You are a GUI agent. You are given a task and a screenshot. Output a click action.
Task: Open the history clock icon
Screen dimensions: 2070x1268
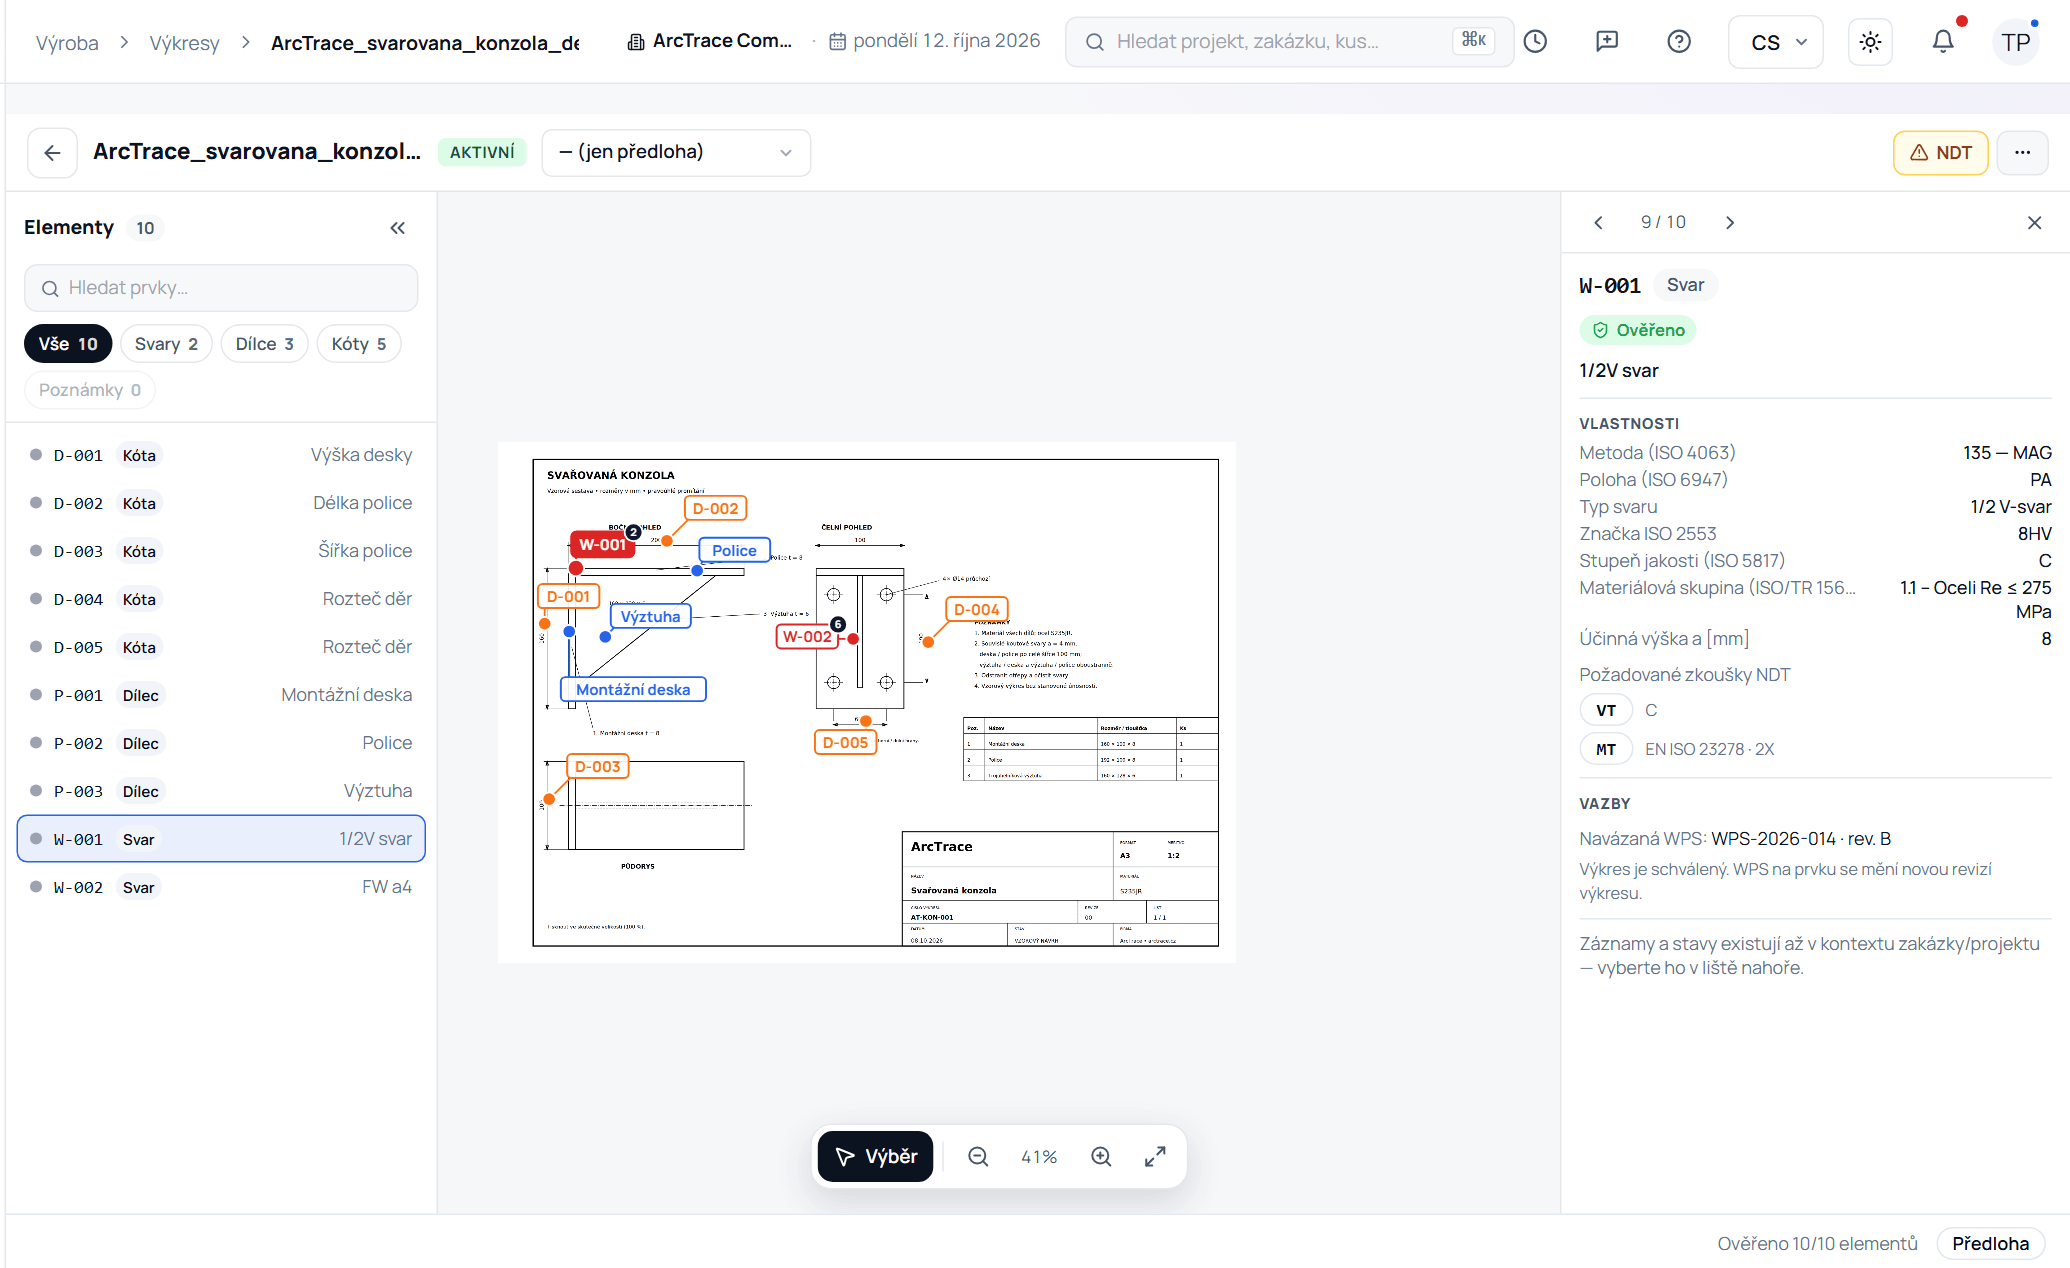[1535, 41]
